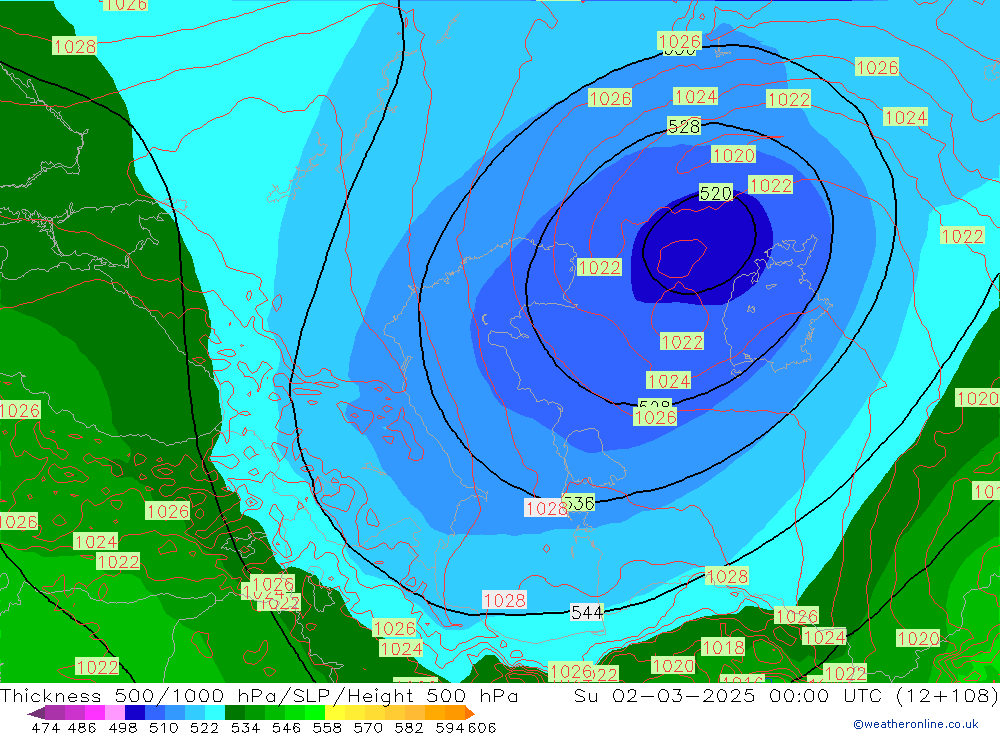Select the dark navy legend swatch above 510

point(135,713)
